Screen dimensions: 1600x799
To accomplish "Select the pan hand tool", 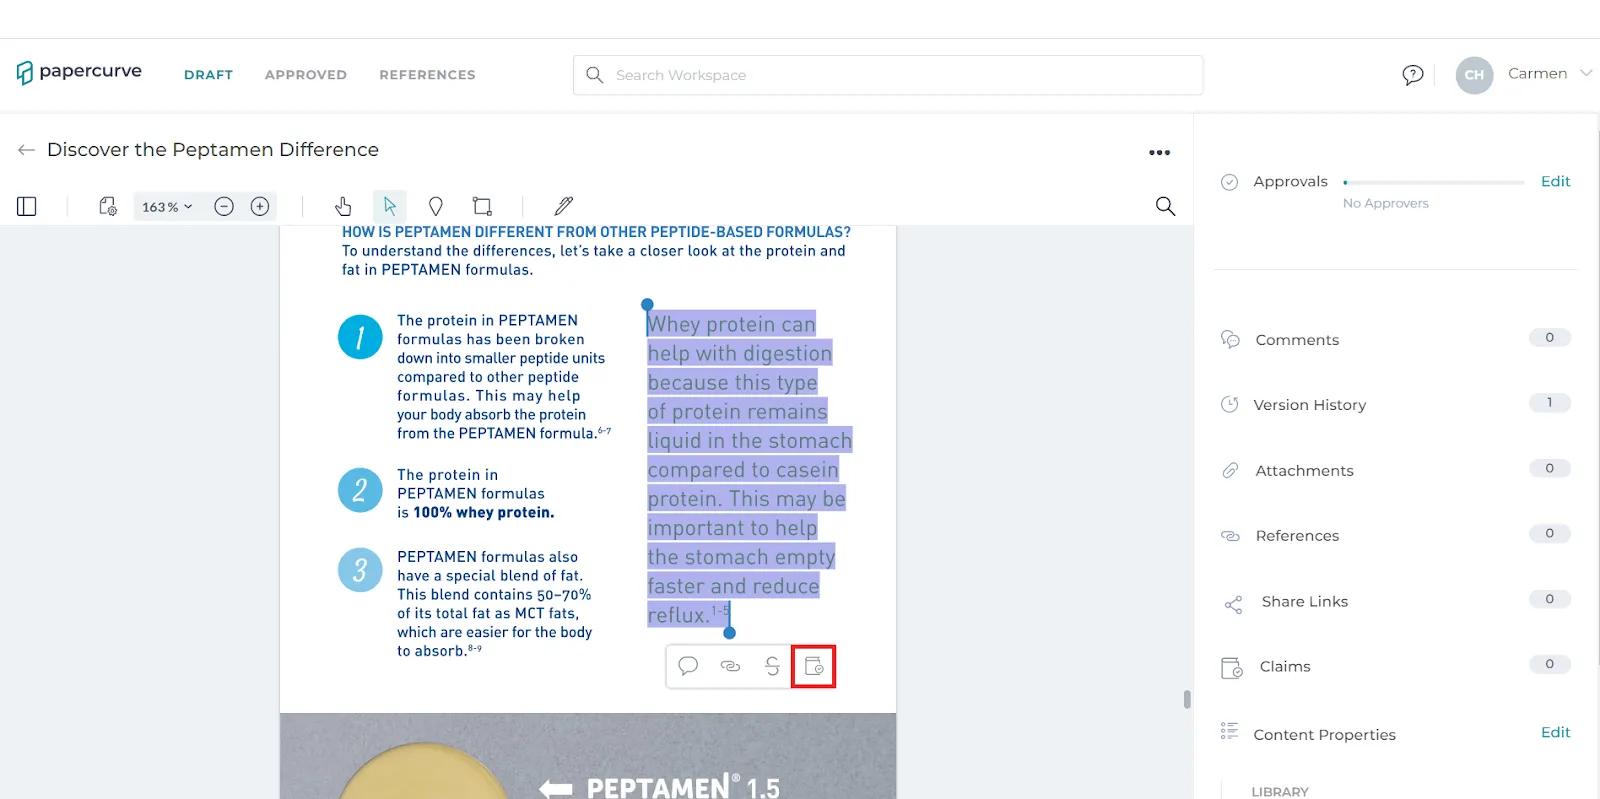I will pos(343,206).
